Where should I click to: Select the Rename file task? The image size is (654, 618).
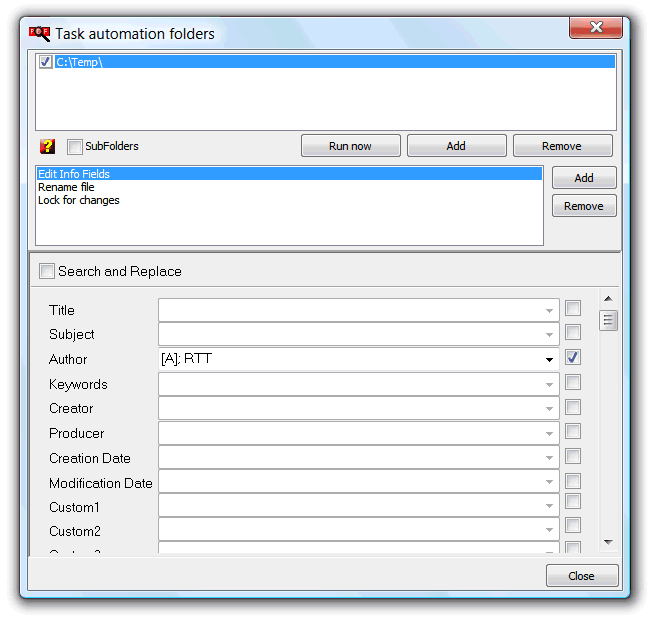(289, 187)
